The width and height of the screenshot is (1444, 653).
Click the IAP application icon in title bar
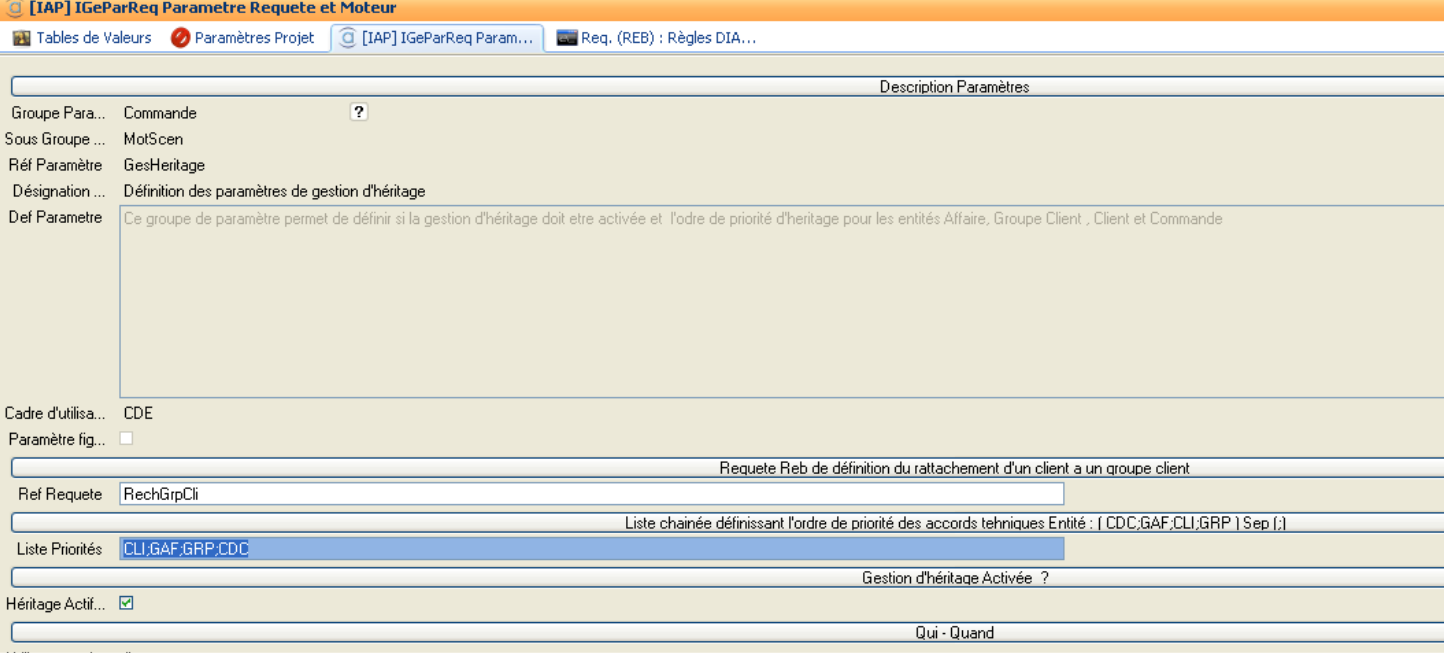click(x=15, y=9)
